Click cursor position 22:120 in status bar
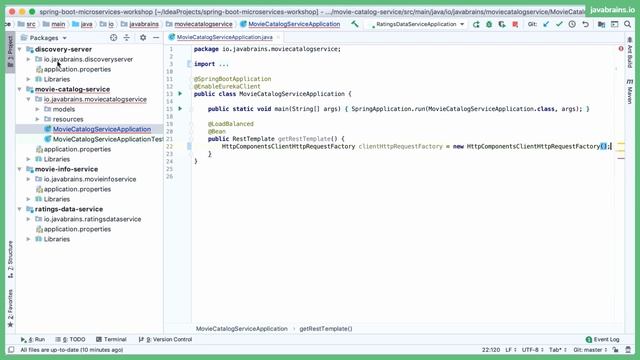 pyautogui.click(x=491, y=350)
